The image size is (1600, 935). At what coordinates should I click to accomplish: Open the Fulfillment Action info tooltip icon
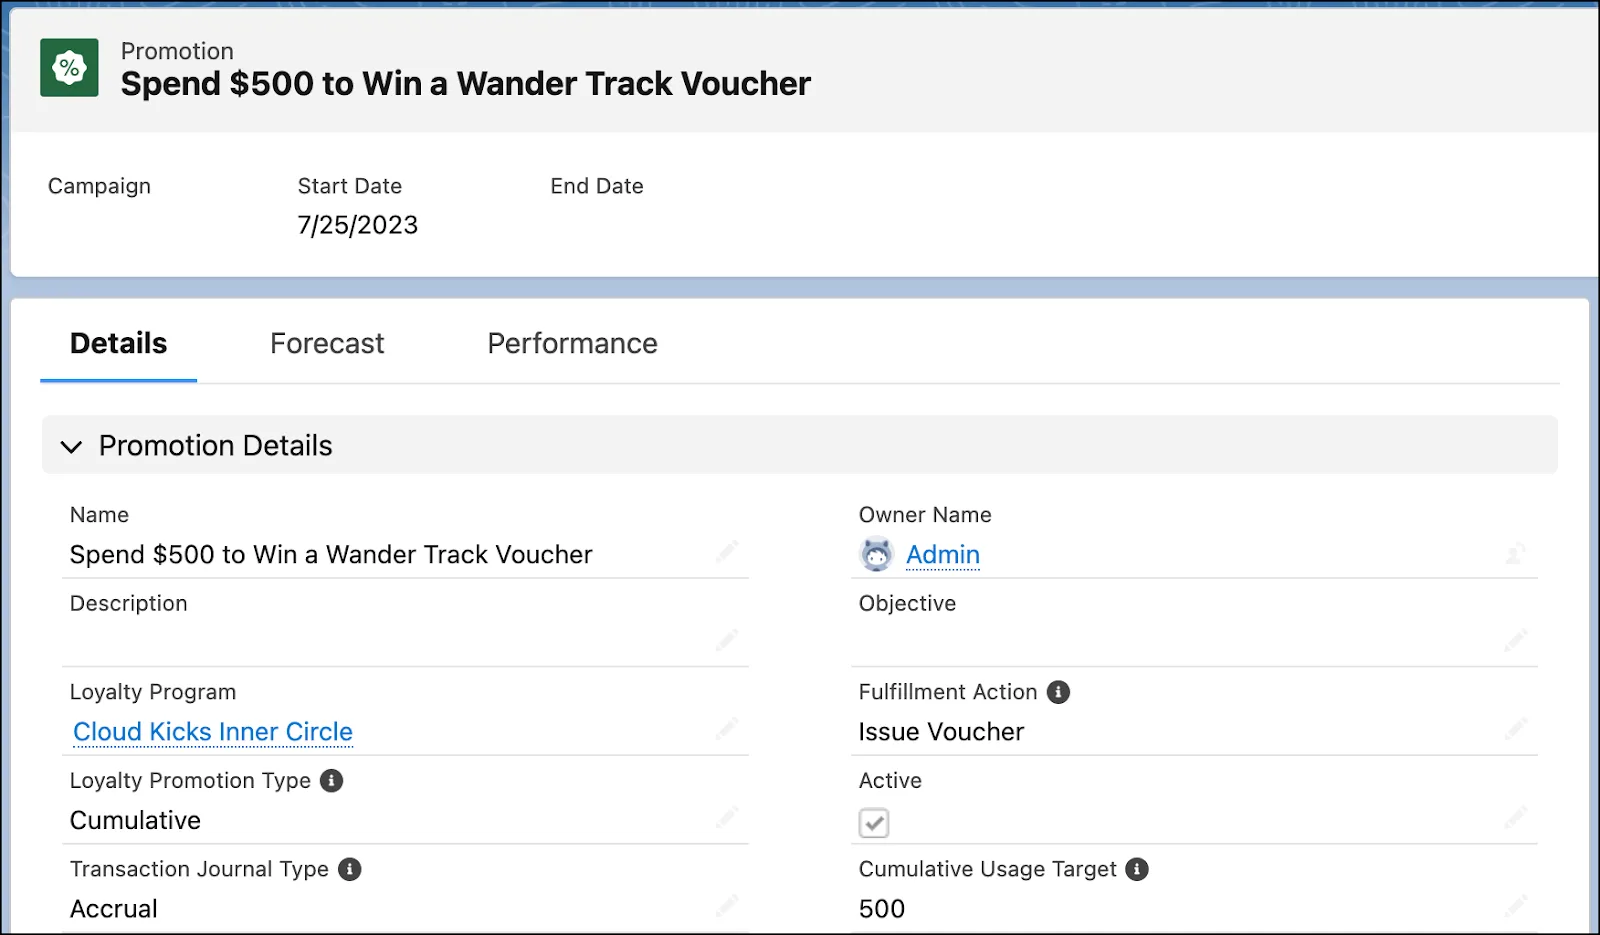click(x=1059, y=691)
